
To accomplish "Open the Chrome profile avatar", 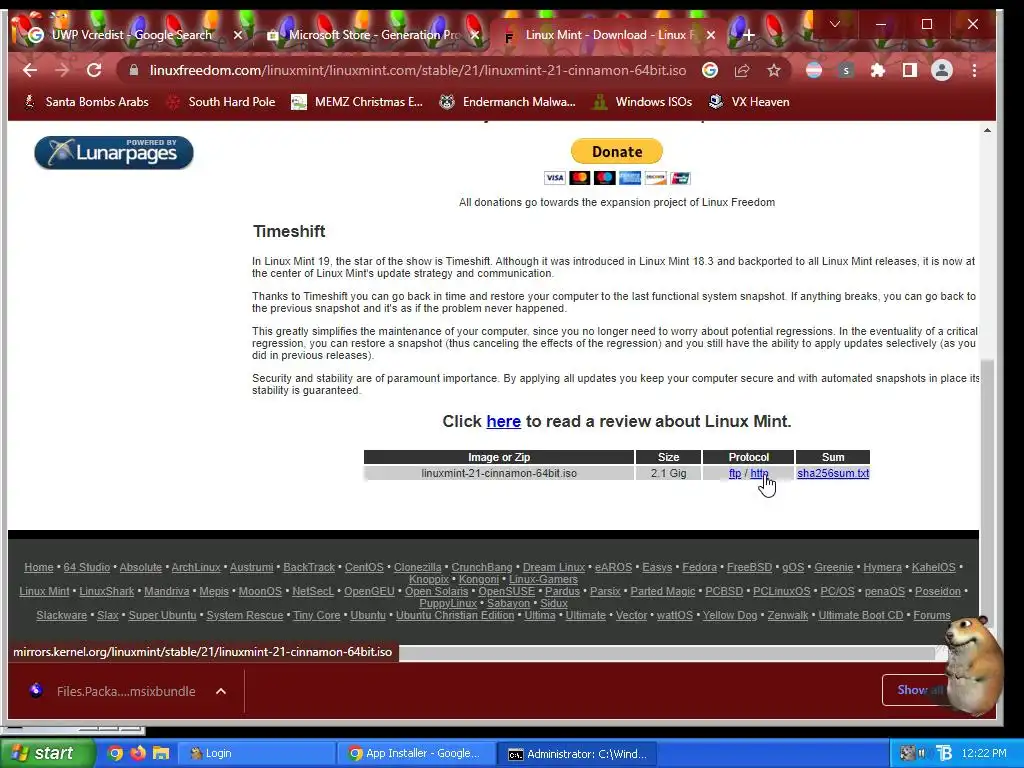I will coord(942,71).
